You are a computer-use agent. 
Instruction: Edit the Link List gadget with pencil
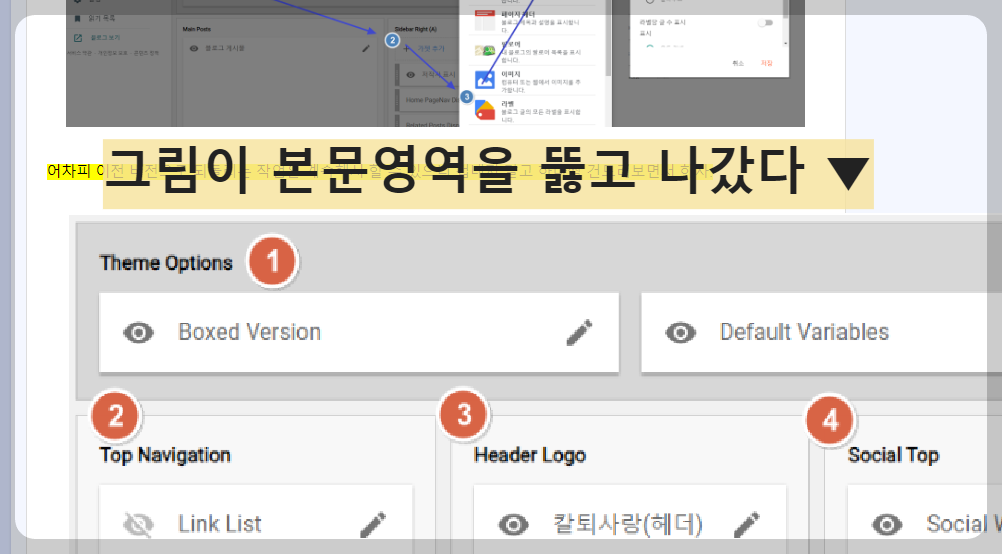pyautogui.click(x=373, y=525)
